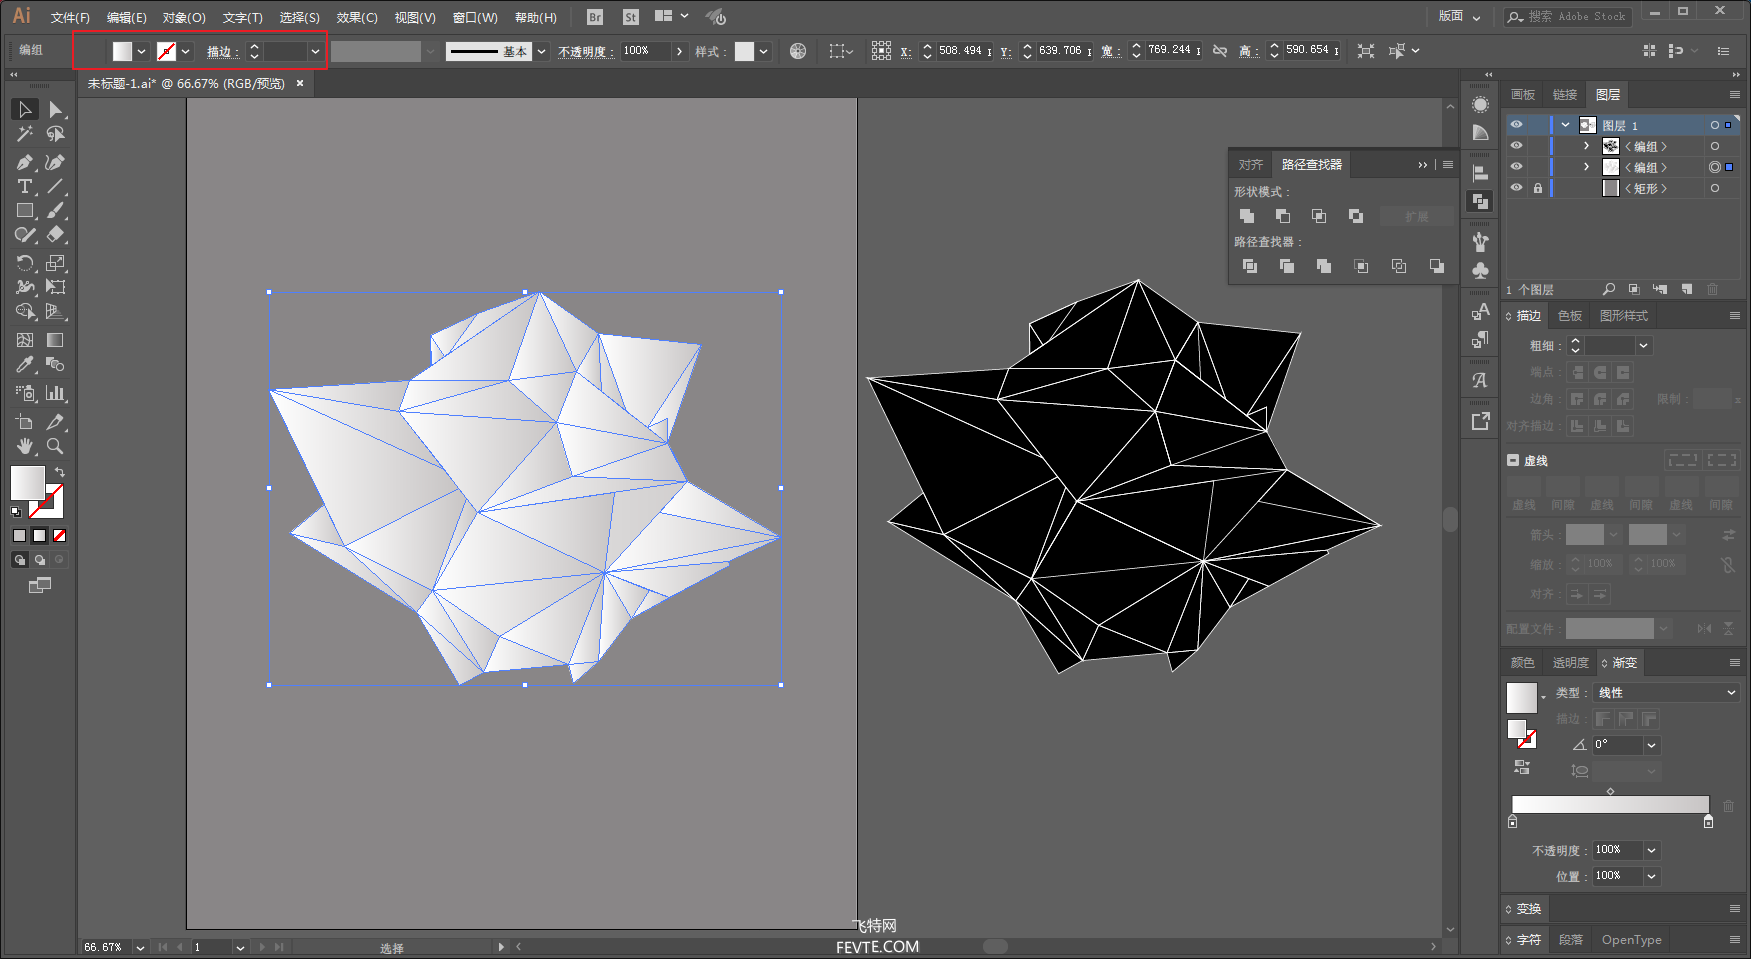
Task: Open the gradient angle dropdown
Action: [x=1652, y=745]
